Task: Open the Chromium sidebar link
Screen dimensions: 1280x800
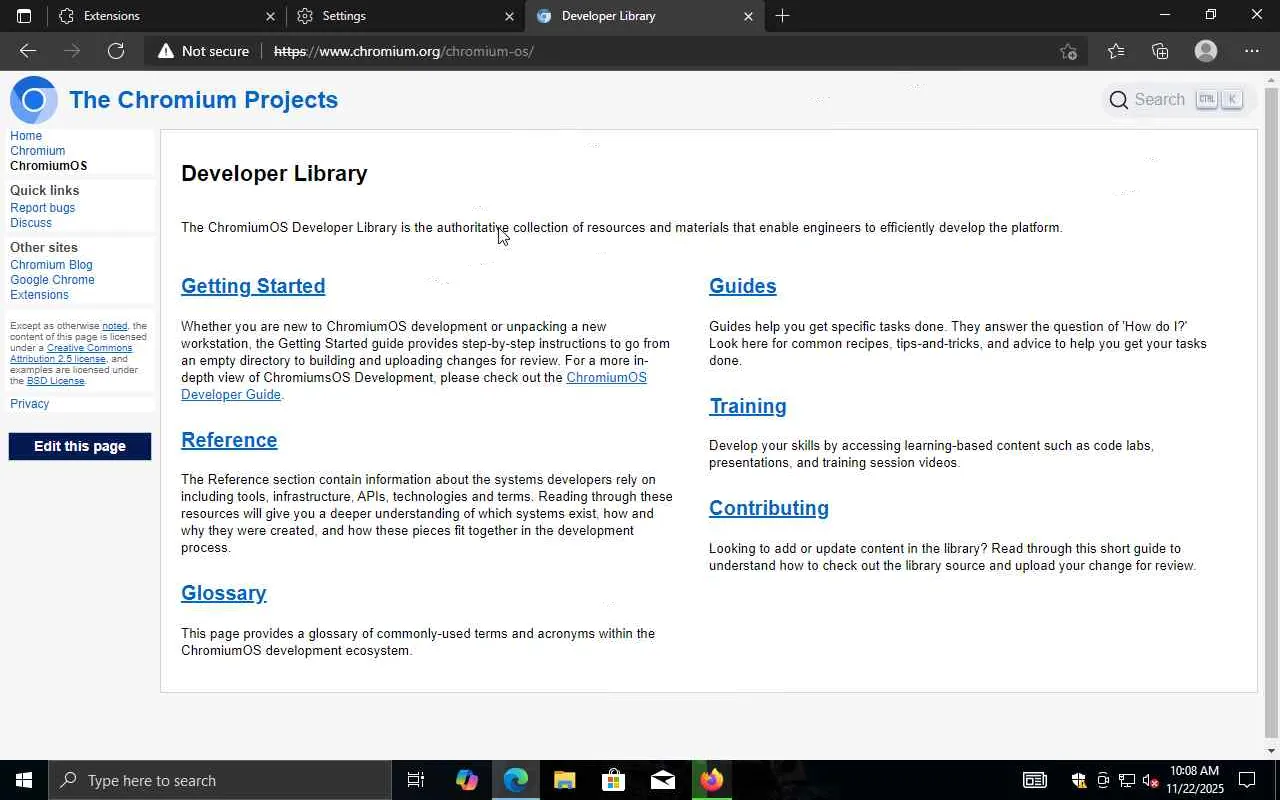Action: coord(38,151)
